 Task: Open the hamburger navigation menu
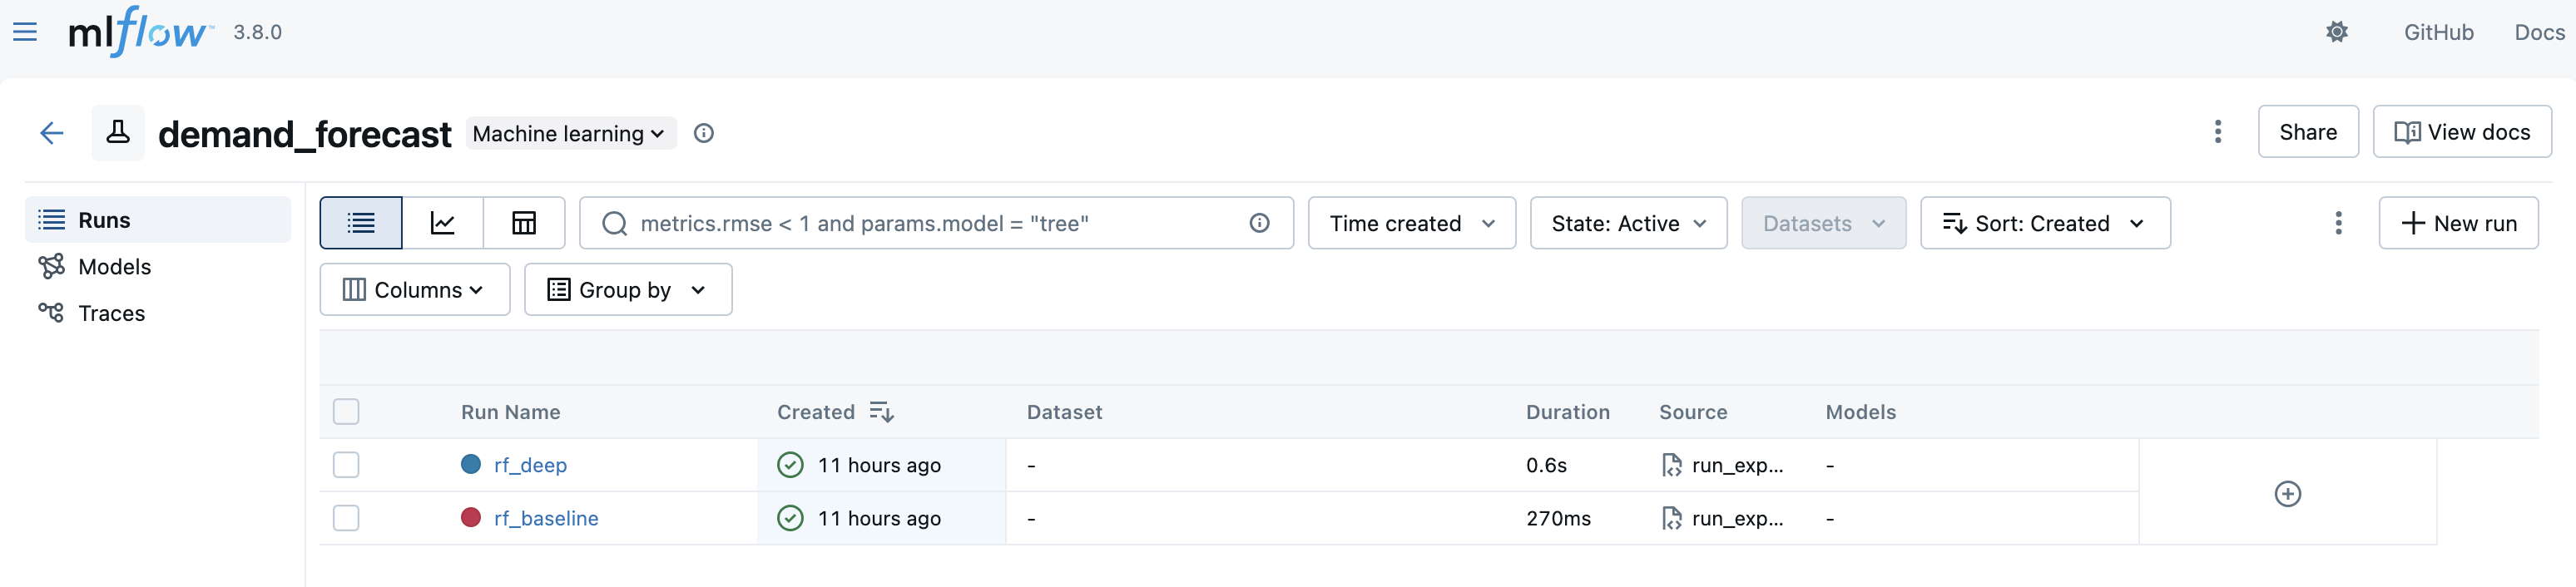[x=25, y=32]
